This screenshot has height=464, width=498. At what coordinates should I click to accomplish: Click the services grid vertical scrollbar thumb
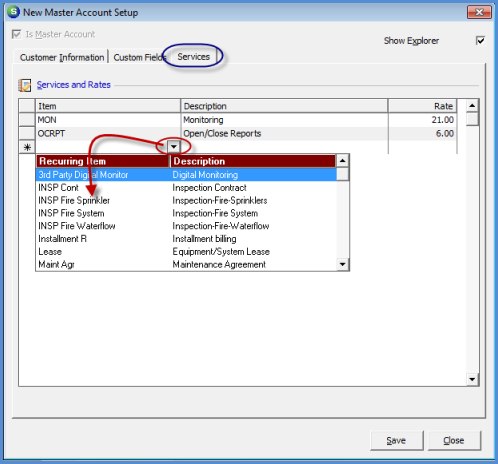[472, 119]
